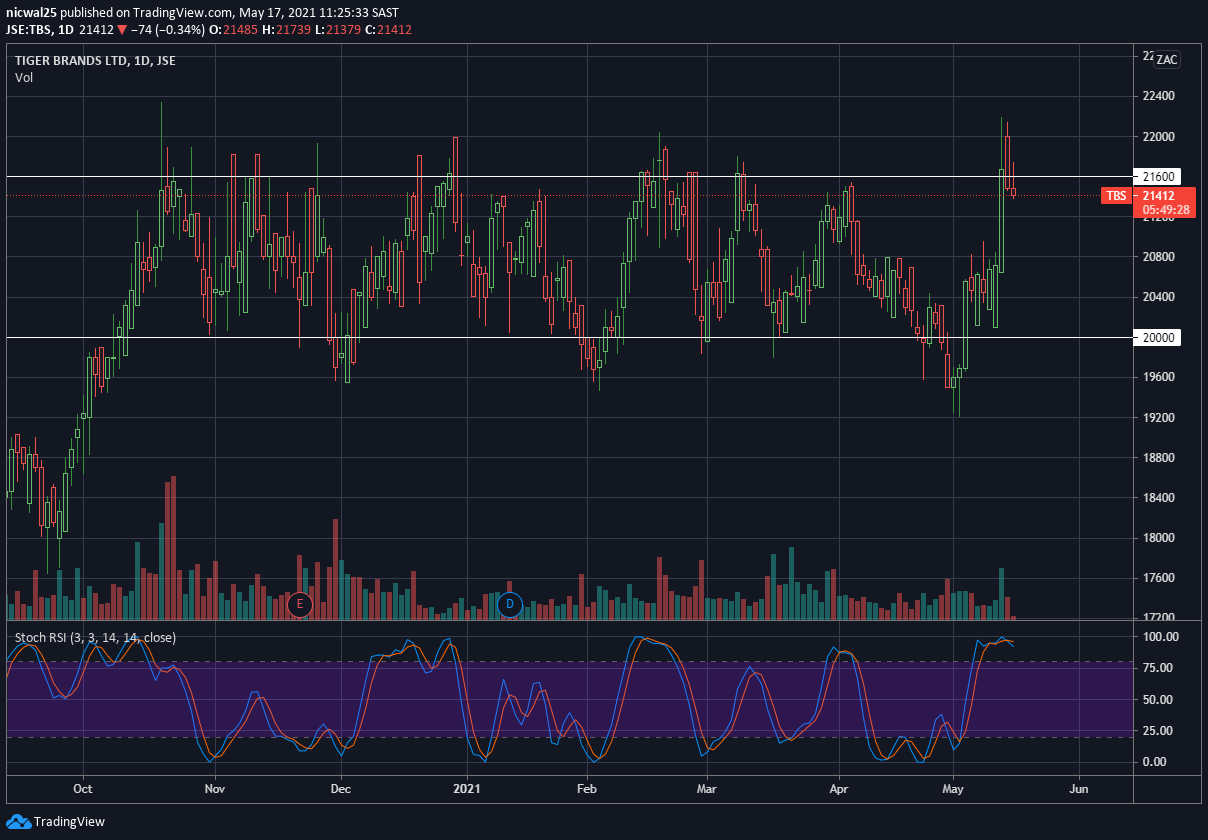
Task: Click the 20400 price axis label
Action: [x=1158, y=297]
